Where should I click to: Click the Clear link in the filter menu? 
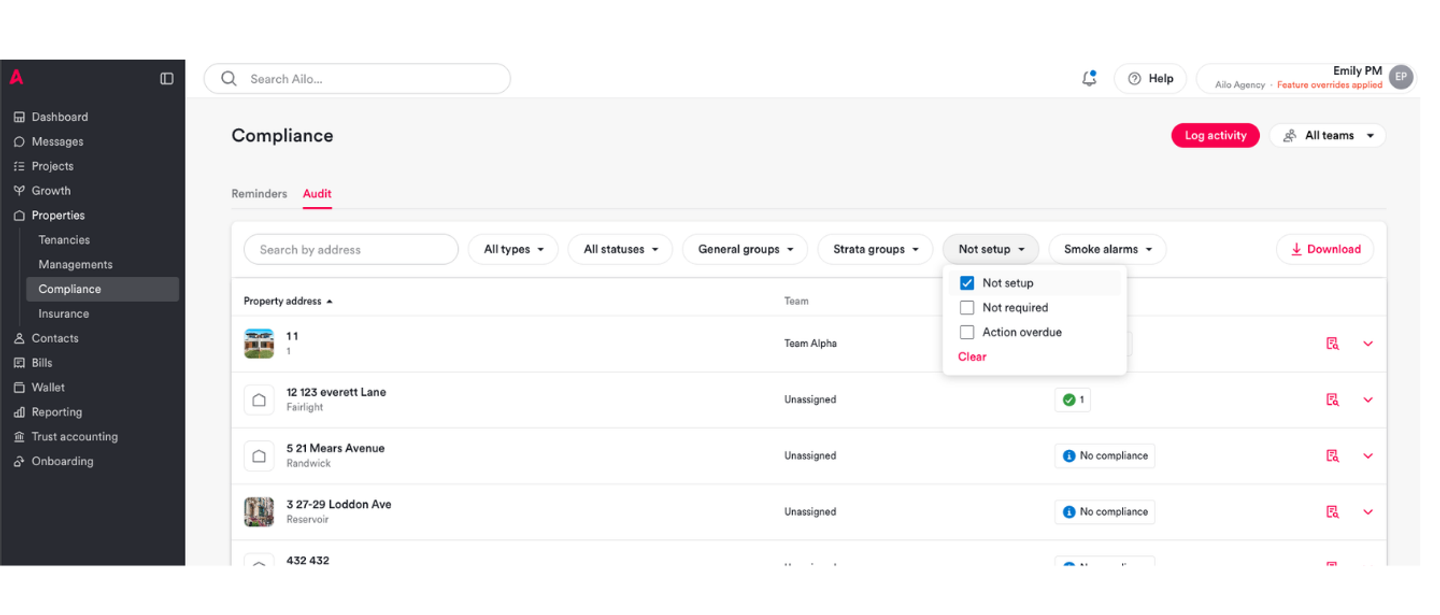pos(972,357)
